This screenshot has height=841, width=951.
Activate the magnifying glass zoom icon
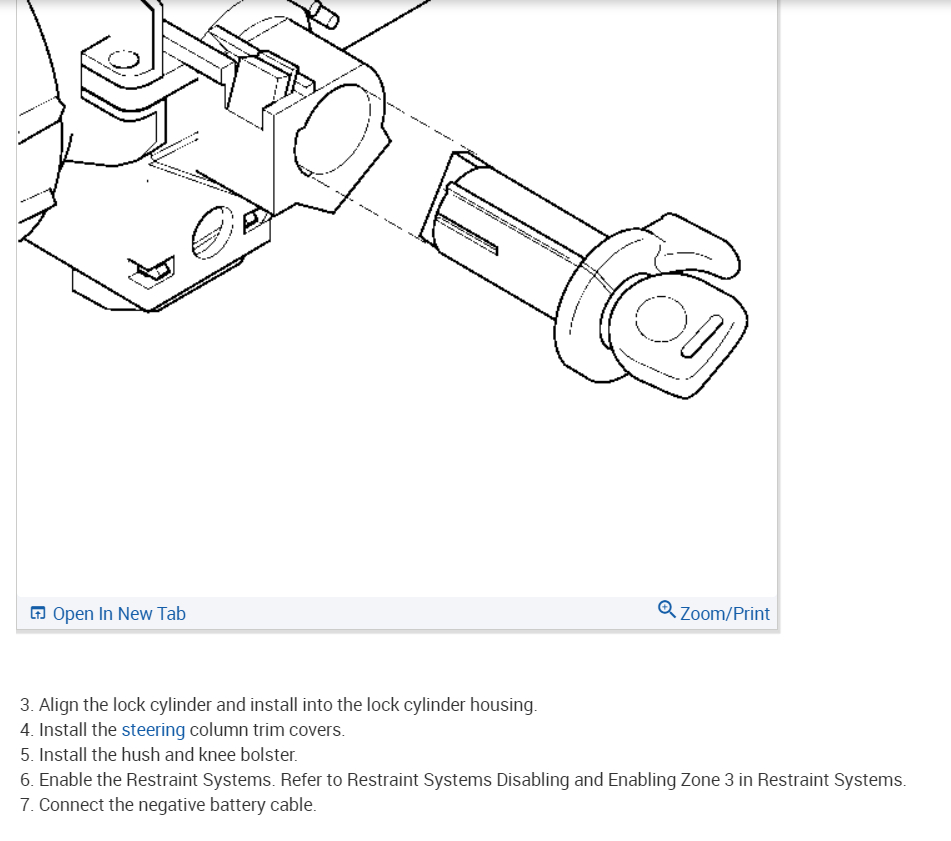coord(666,610)
